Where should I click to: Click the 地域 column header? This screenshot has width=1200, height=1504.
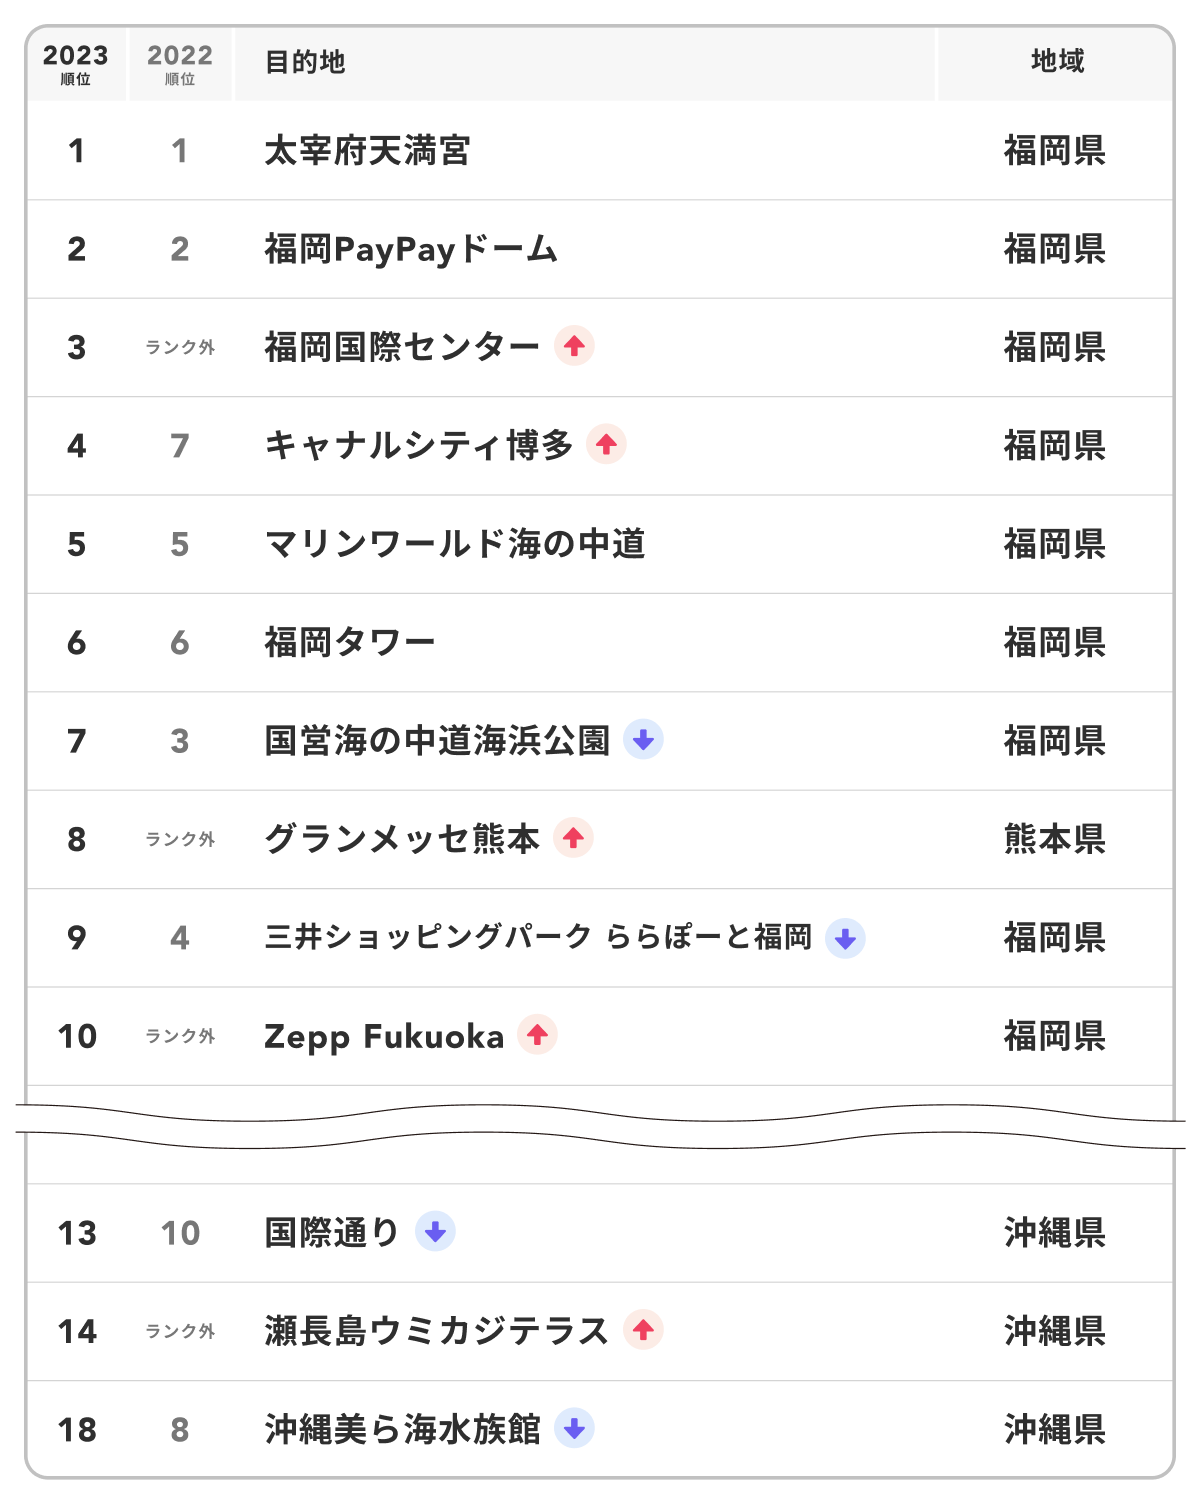(x=1057, y=62)
